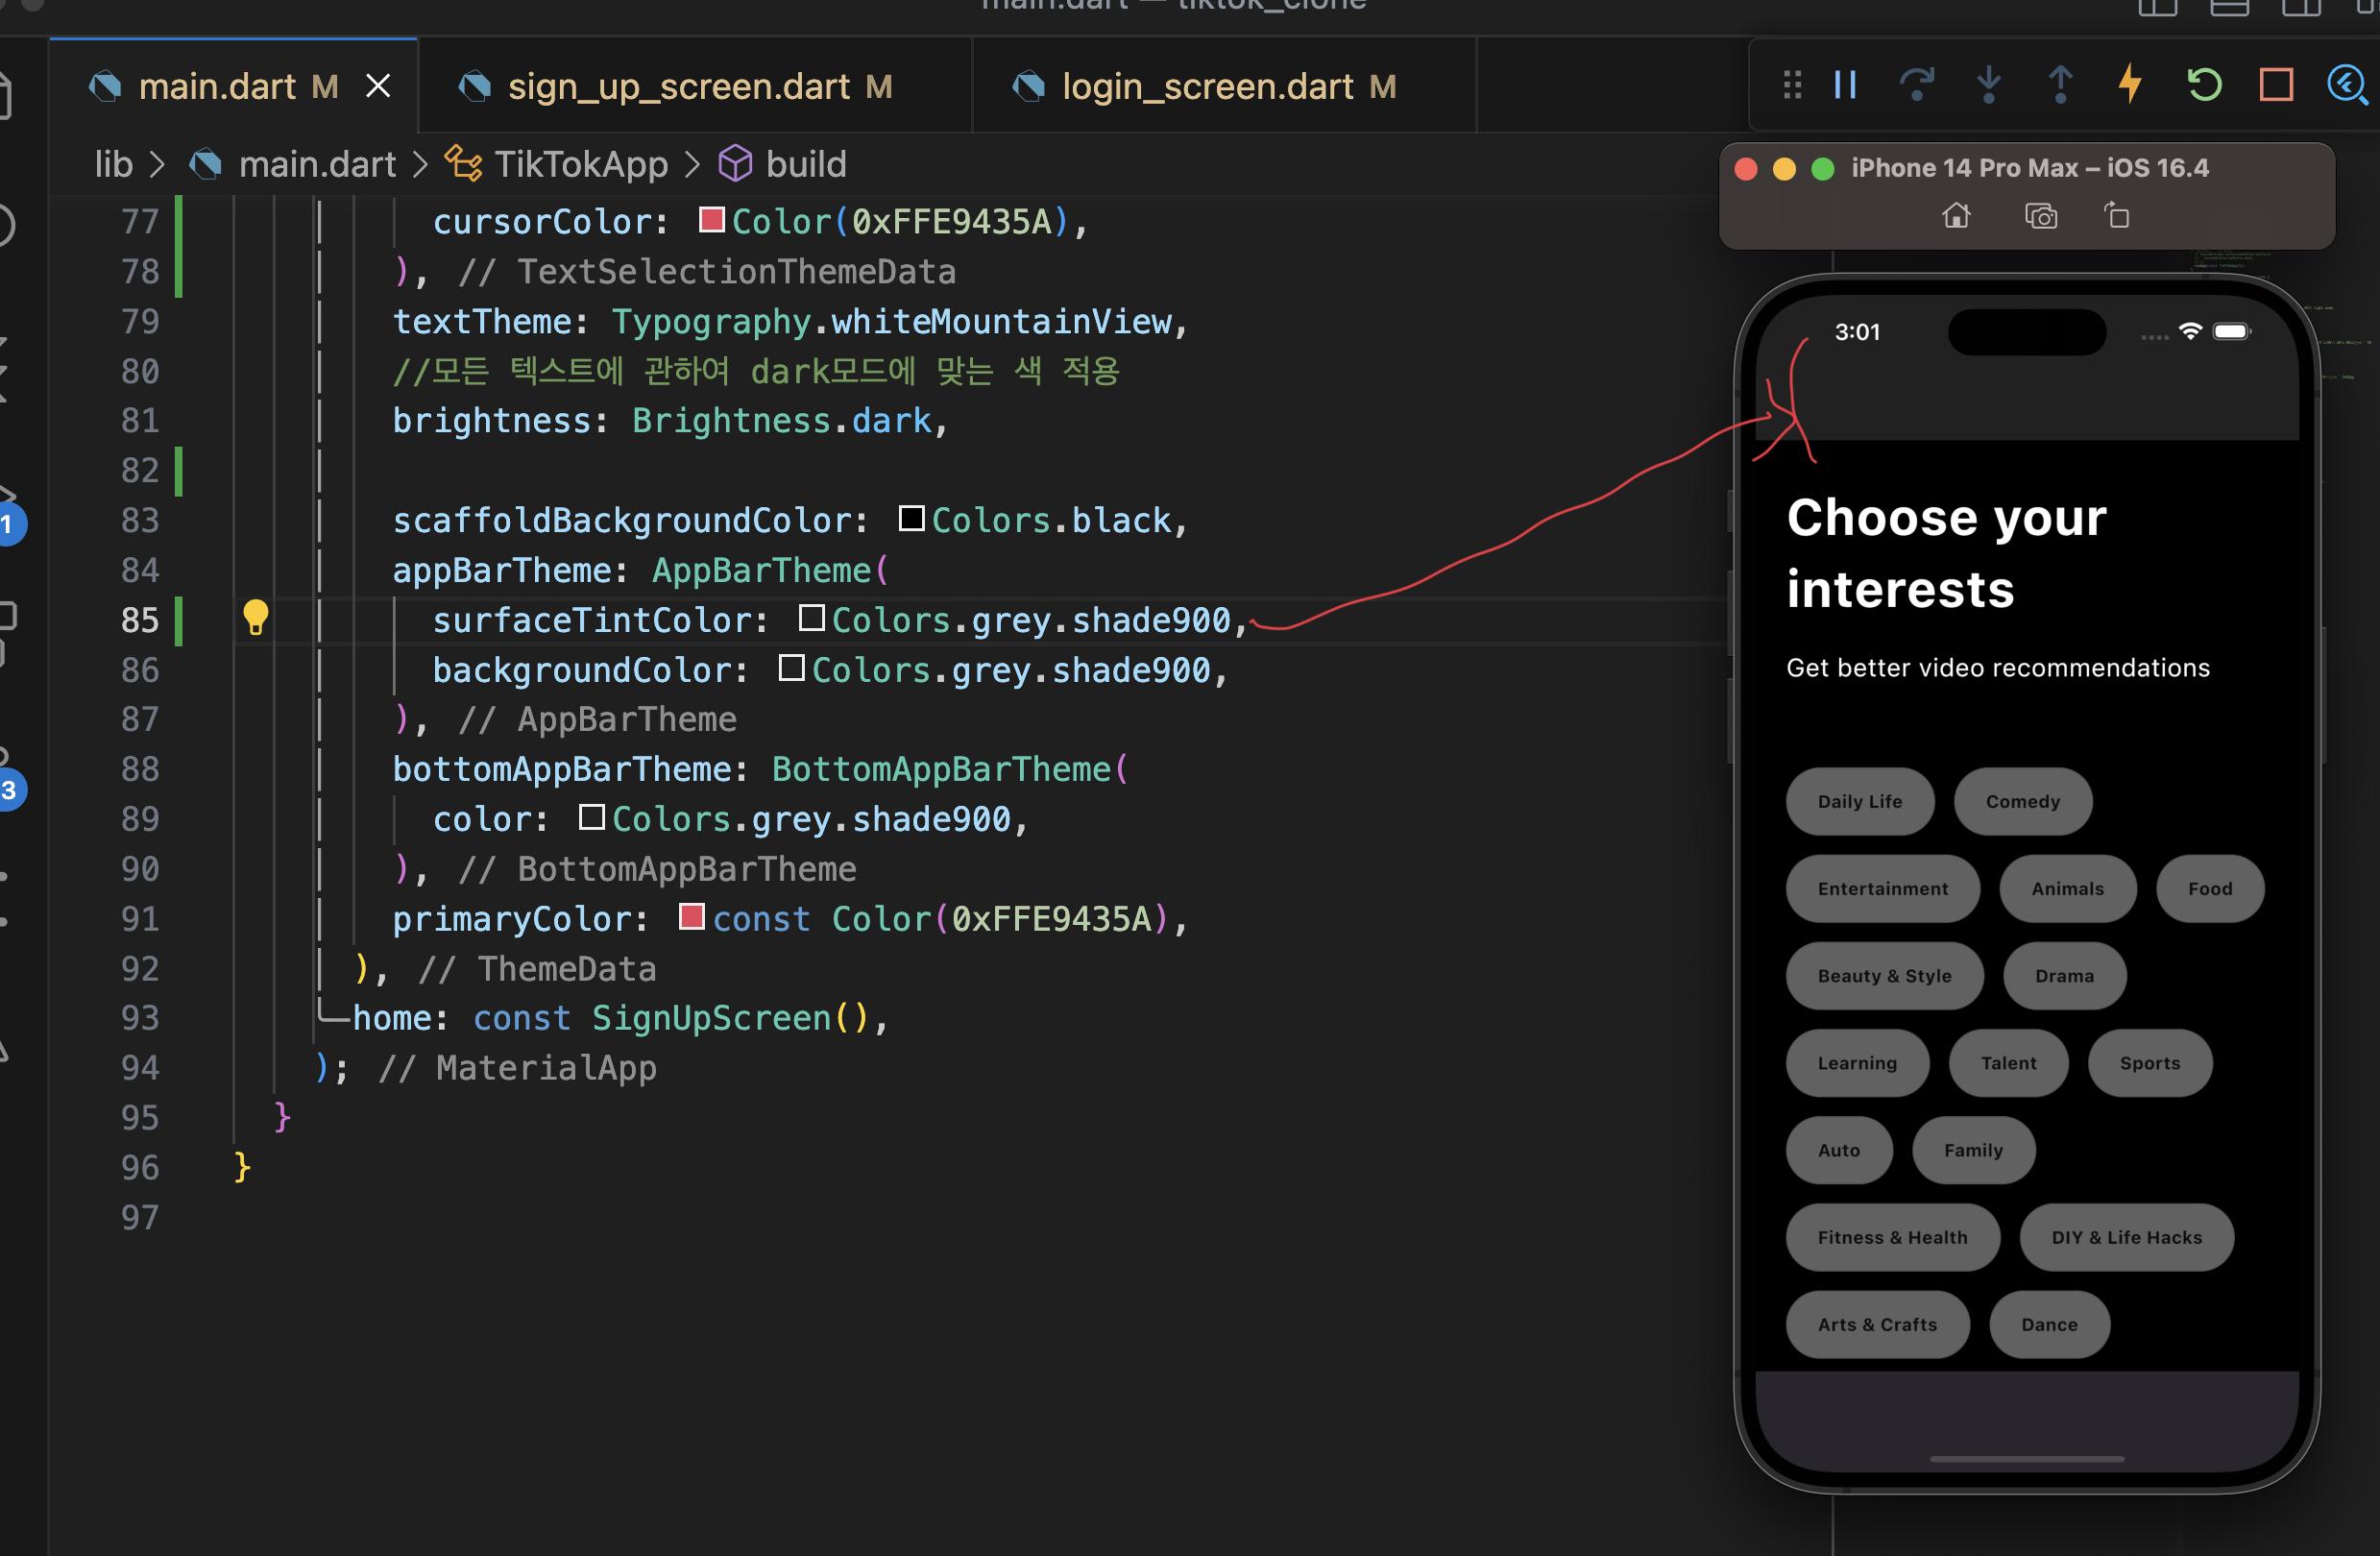
Task: Pause the debug session
Action: tap(1845, 85)
